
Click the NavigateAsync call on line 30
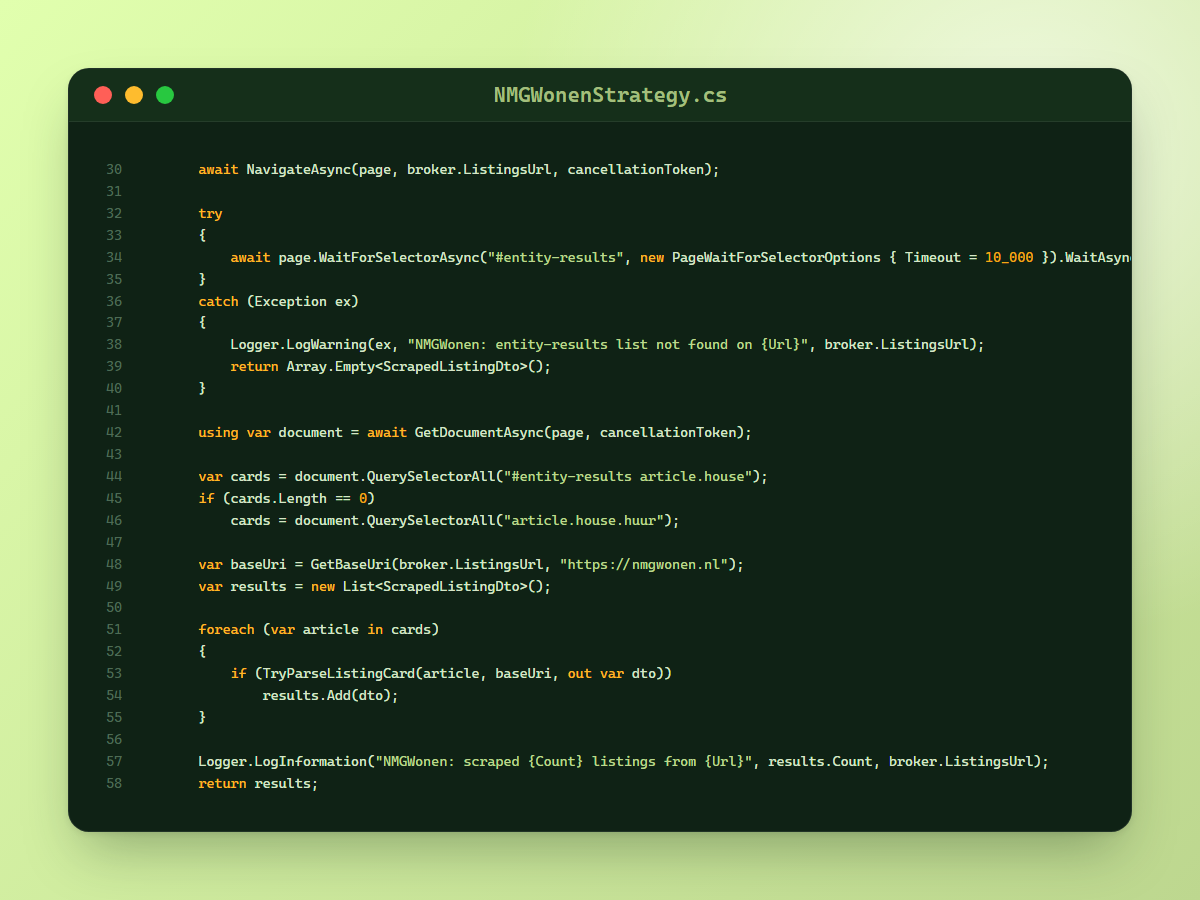pyautogui.click(x=298, y=169)
